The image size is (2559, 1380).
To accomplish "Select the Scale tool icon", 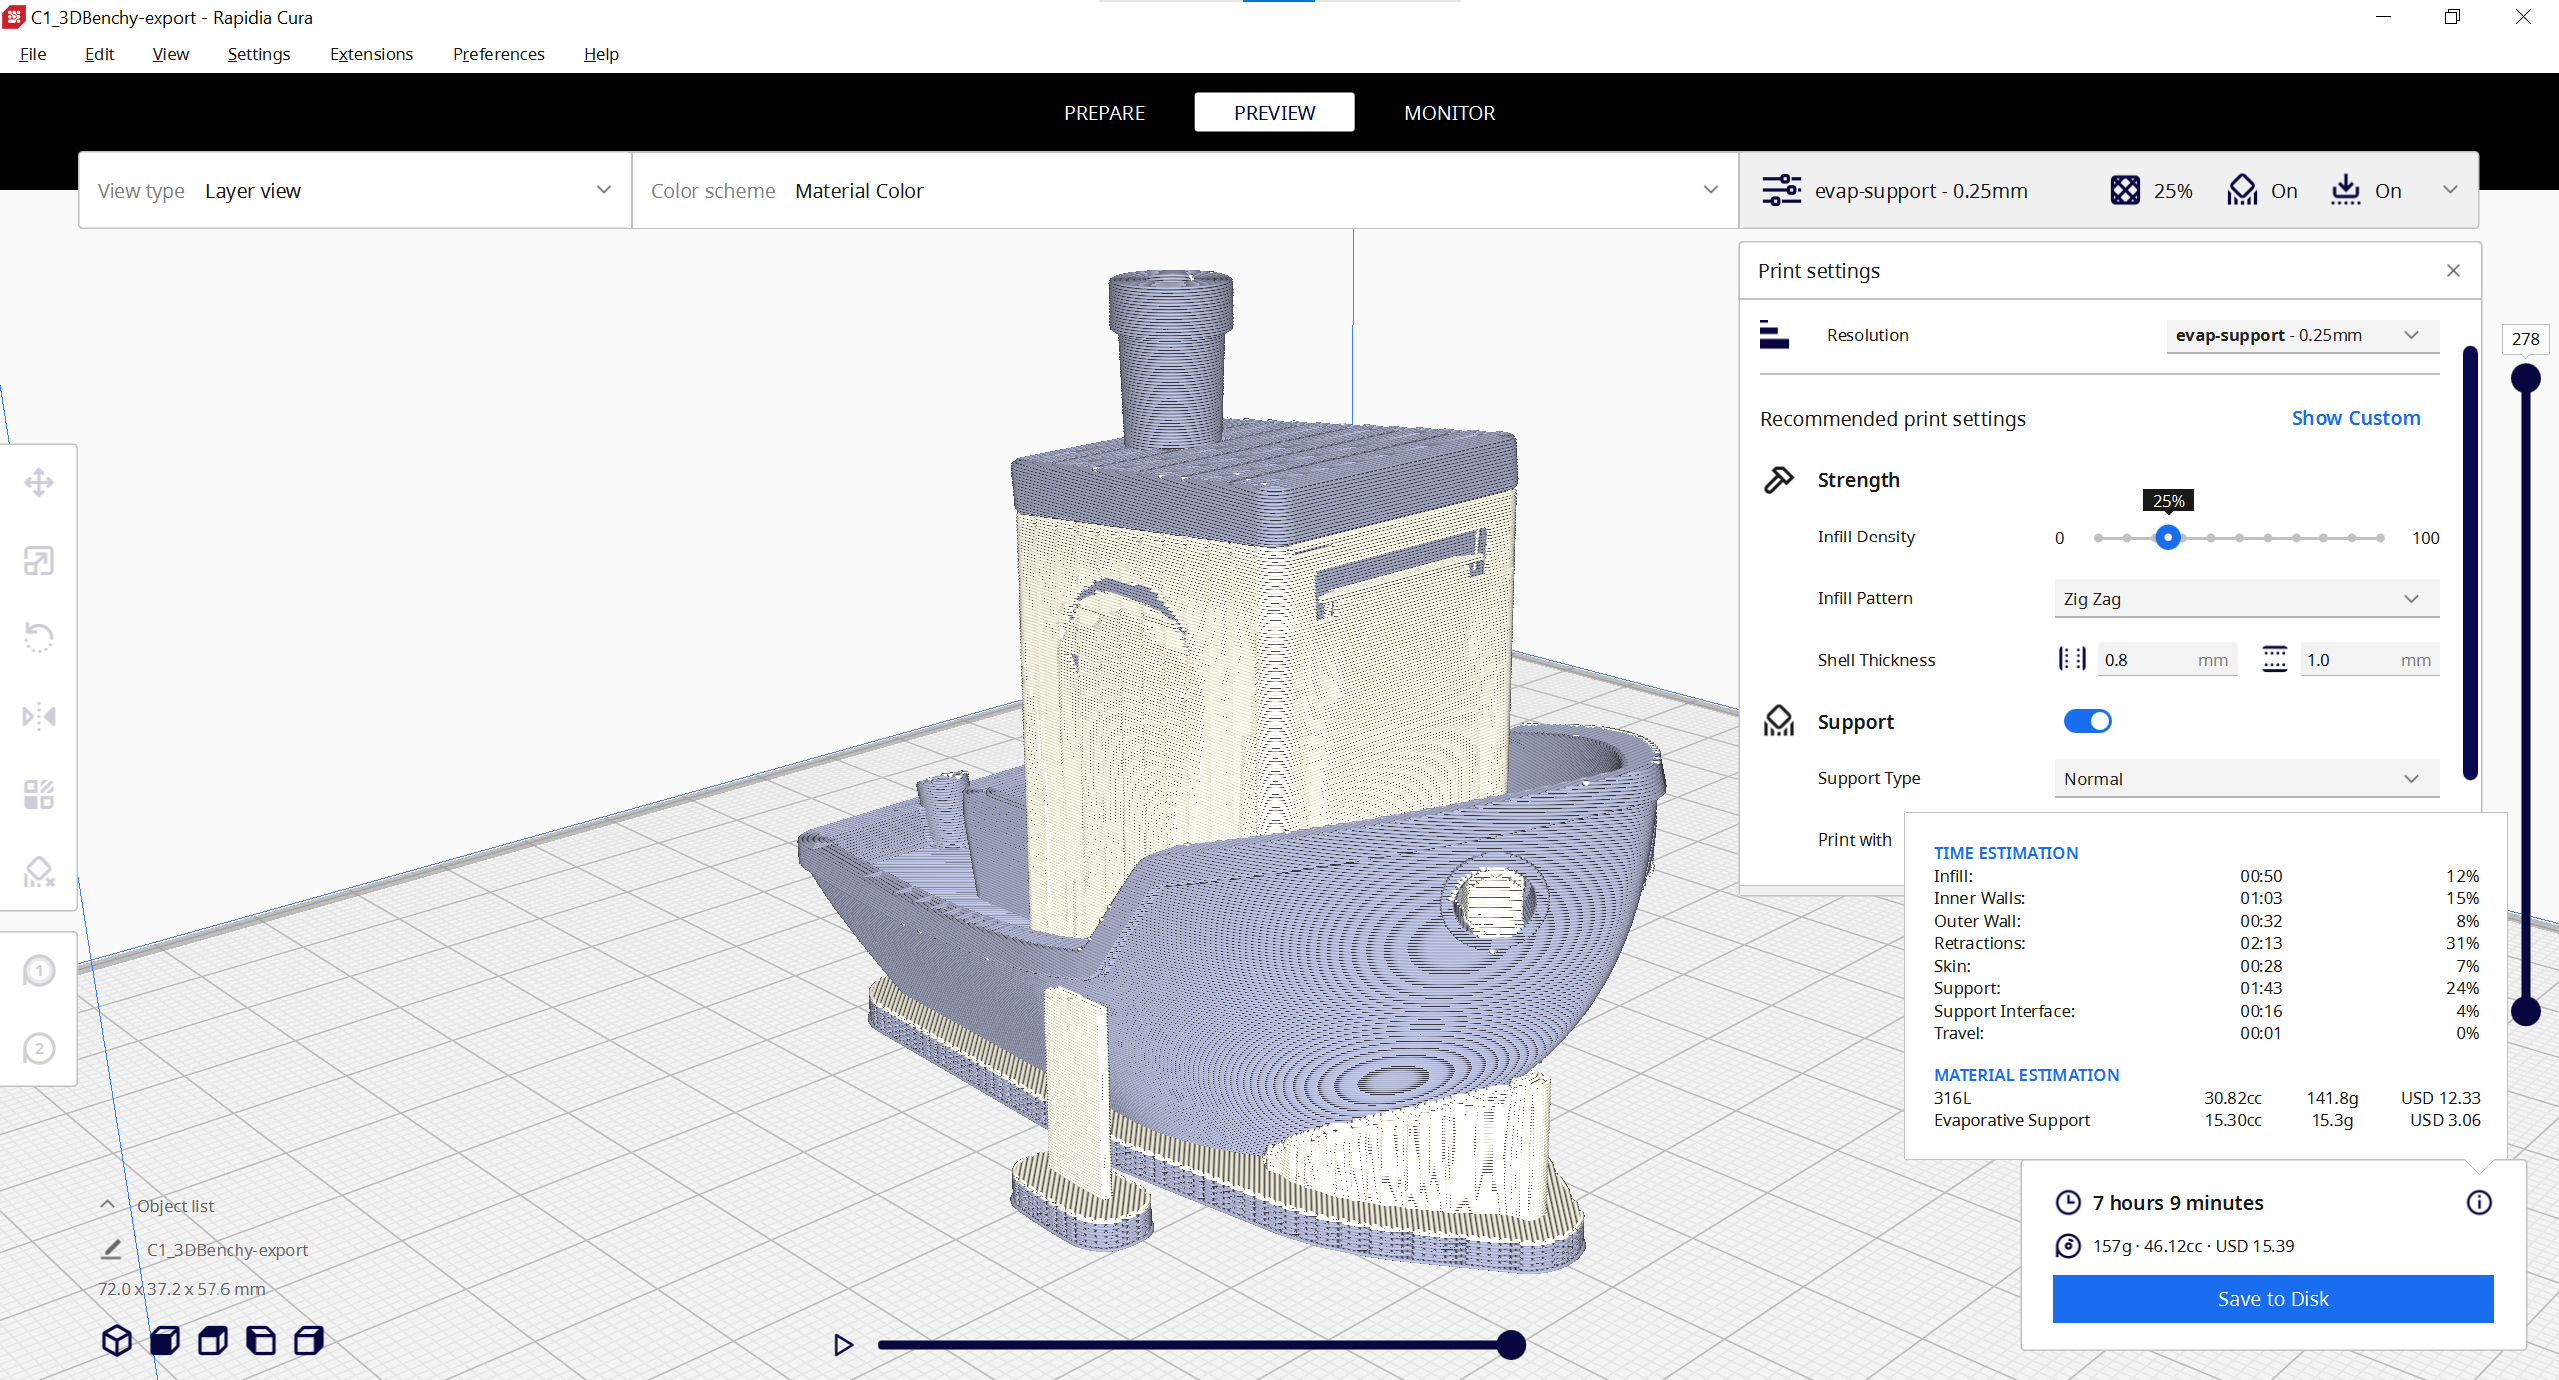I will (x=39, y=561).
